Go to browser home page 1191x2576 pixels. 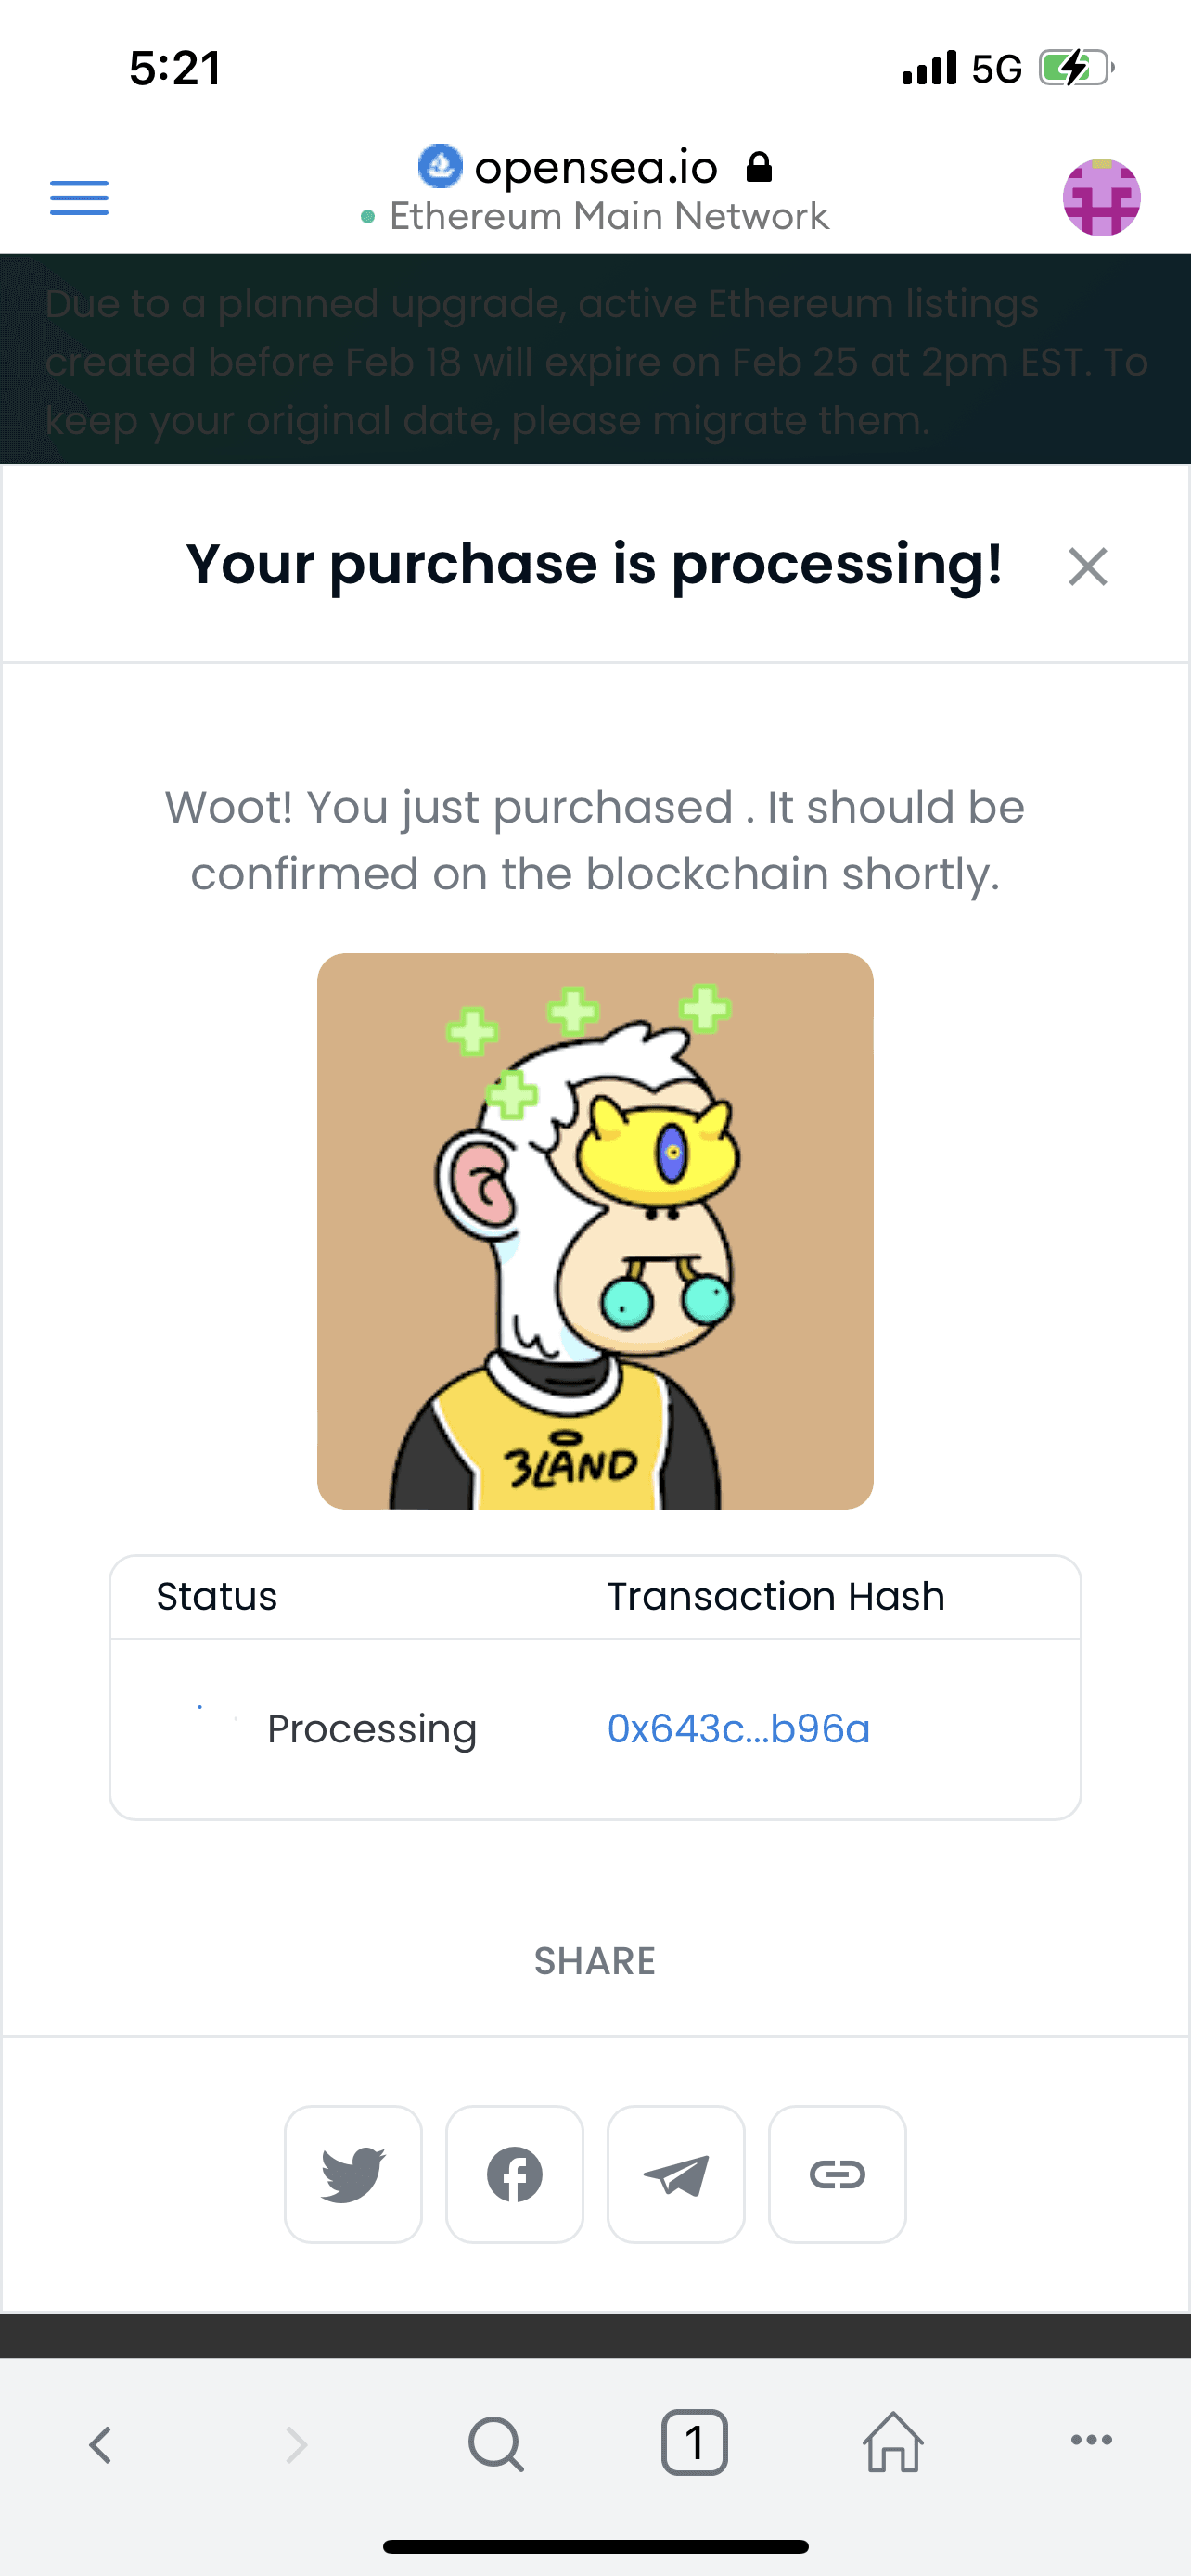[893, 2444]
